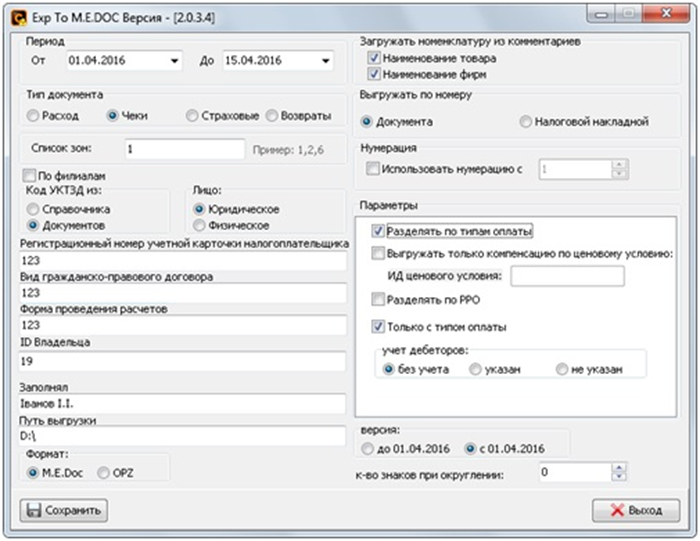Expand the numbering start value spinner
This screenshot has height=541, width=700.
click(x=616, y=171)
